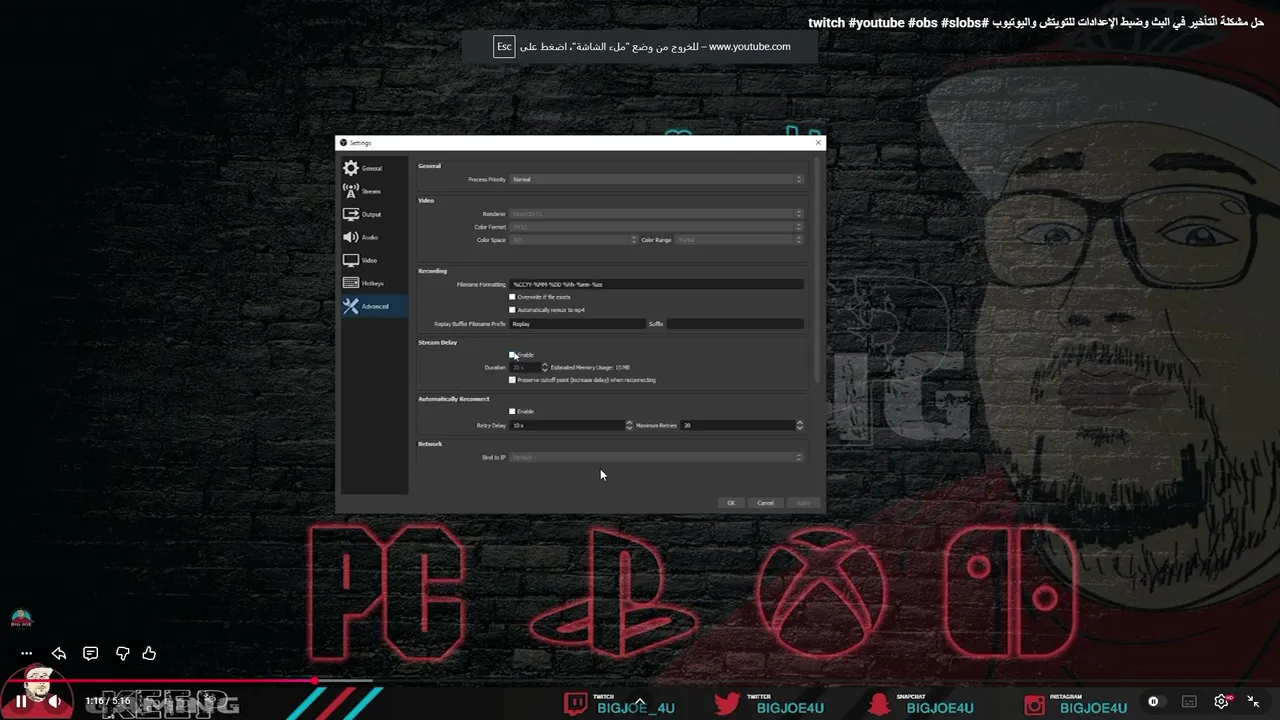Image resolution: width=1280 pixels, height=720 pixels.
Task: Click the Replay Buffer Suffix input field
Action: coord(735,324)
